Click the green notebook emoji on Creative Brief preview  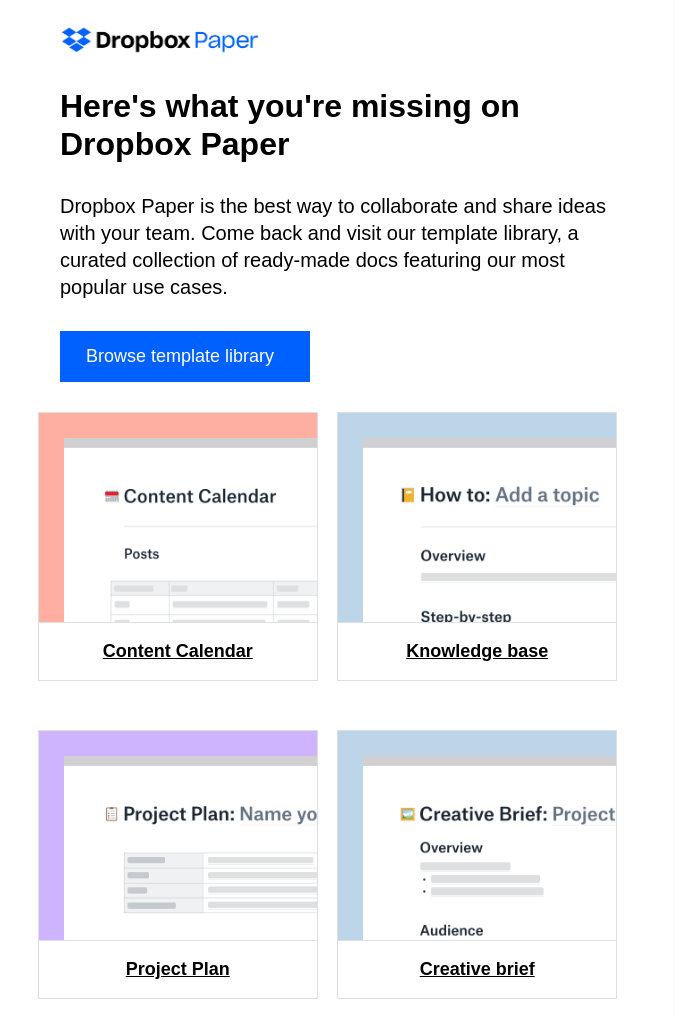[408, 813]
